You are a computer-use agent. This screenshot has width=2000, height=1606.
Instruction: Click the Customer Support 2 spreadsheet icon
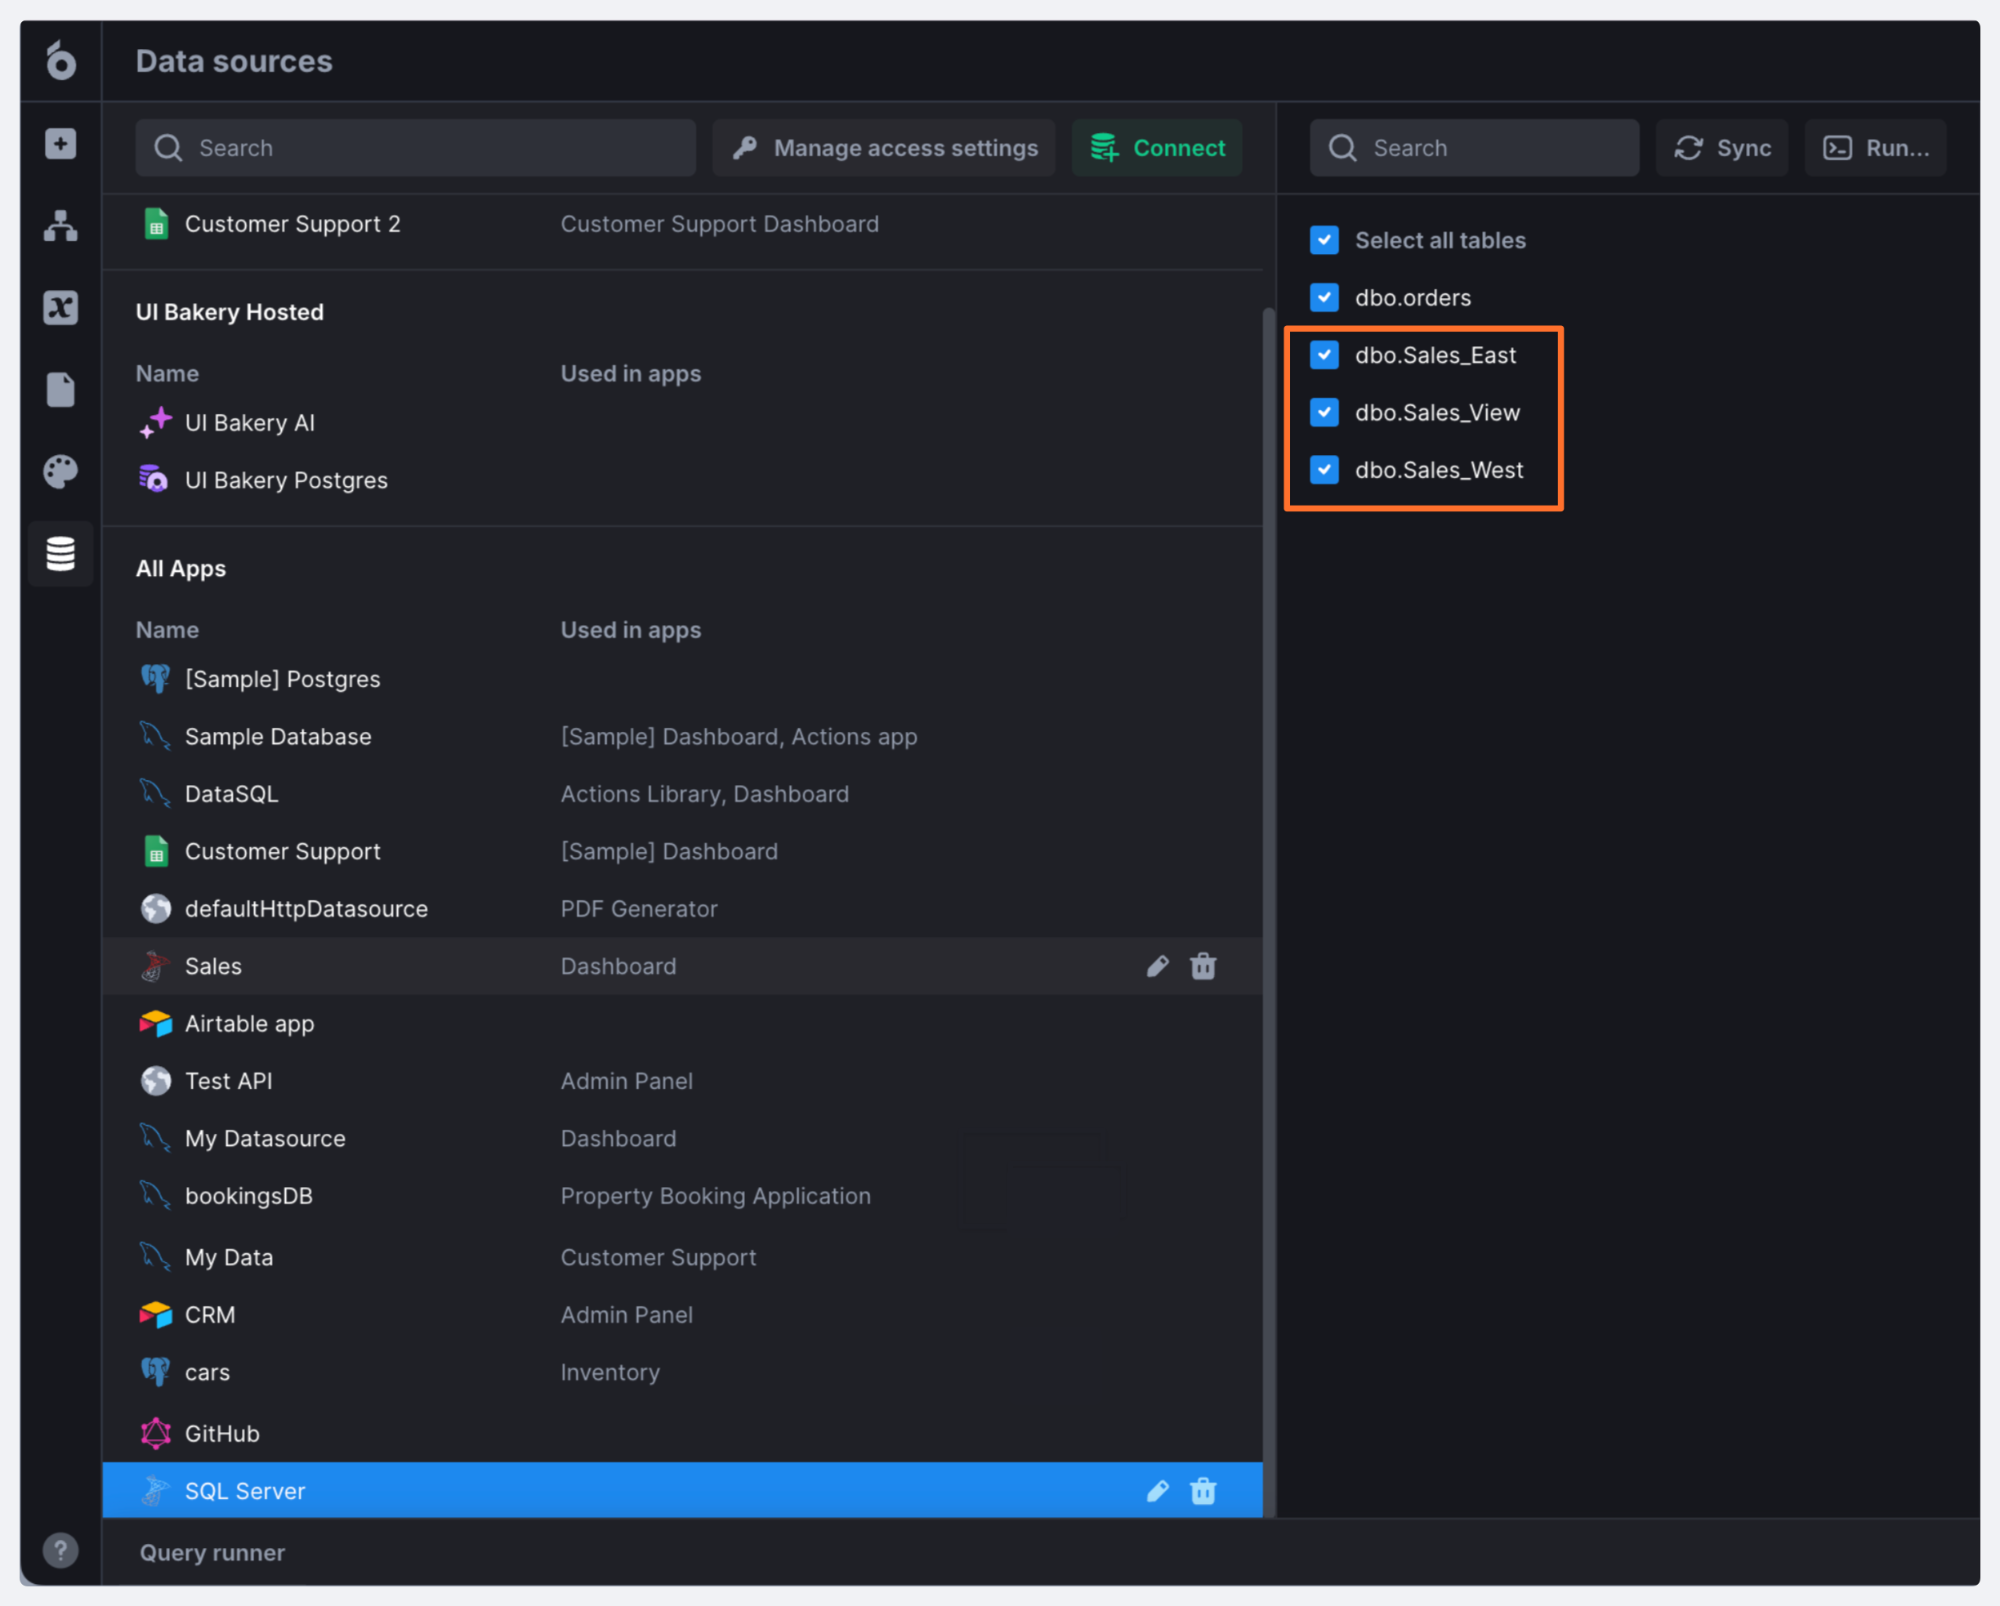(x=156, y=224)
